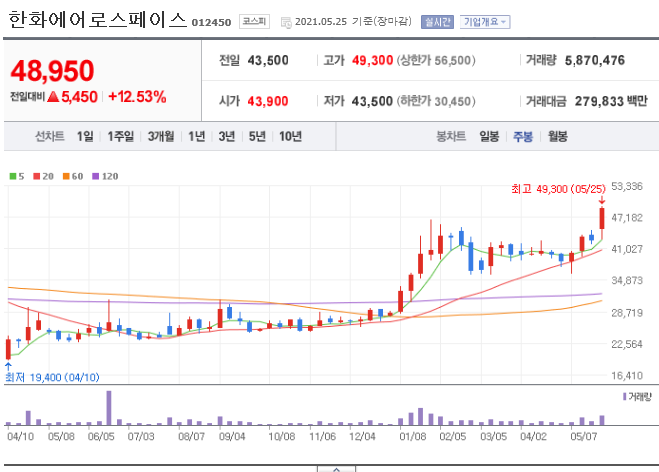This screenshot has width=659, height=472.
Task: Click the calendar icon beside the date
Action: (286, 22)
